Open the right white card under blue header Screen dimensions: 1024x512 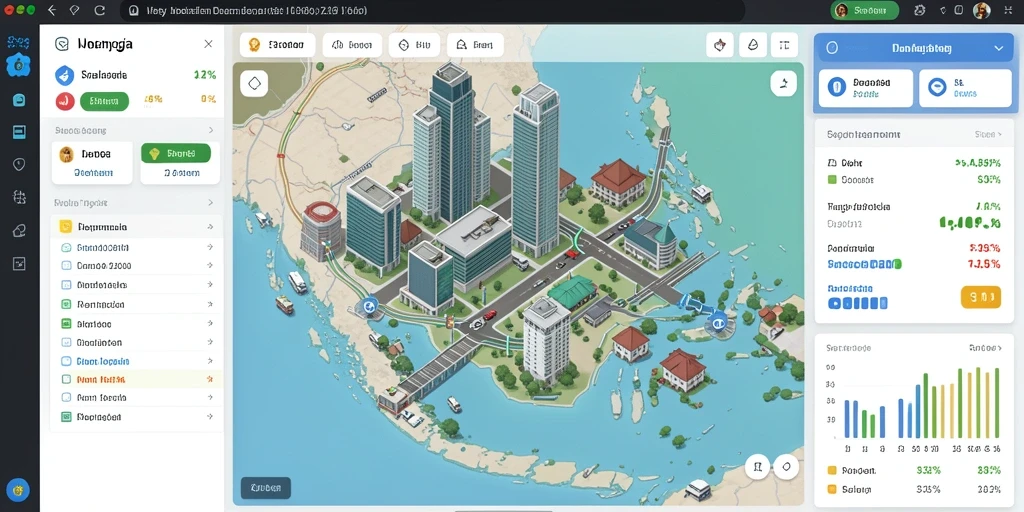(965, 88)
